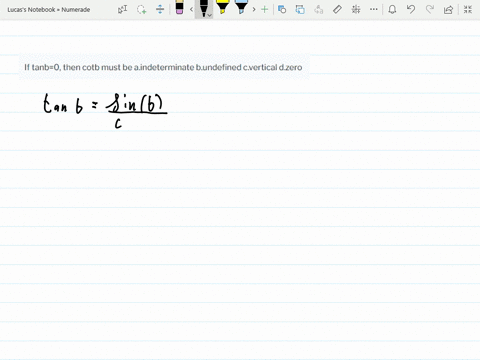480x360 pixels.
Task: Open notifications bell
Action: click(x=392, y=9)
